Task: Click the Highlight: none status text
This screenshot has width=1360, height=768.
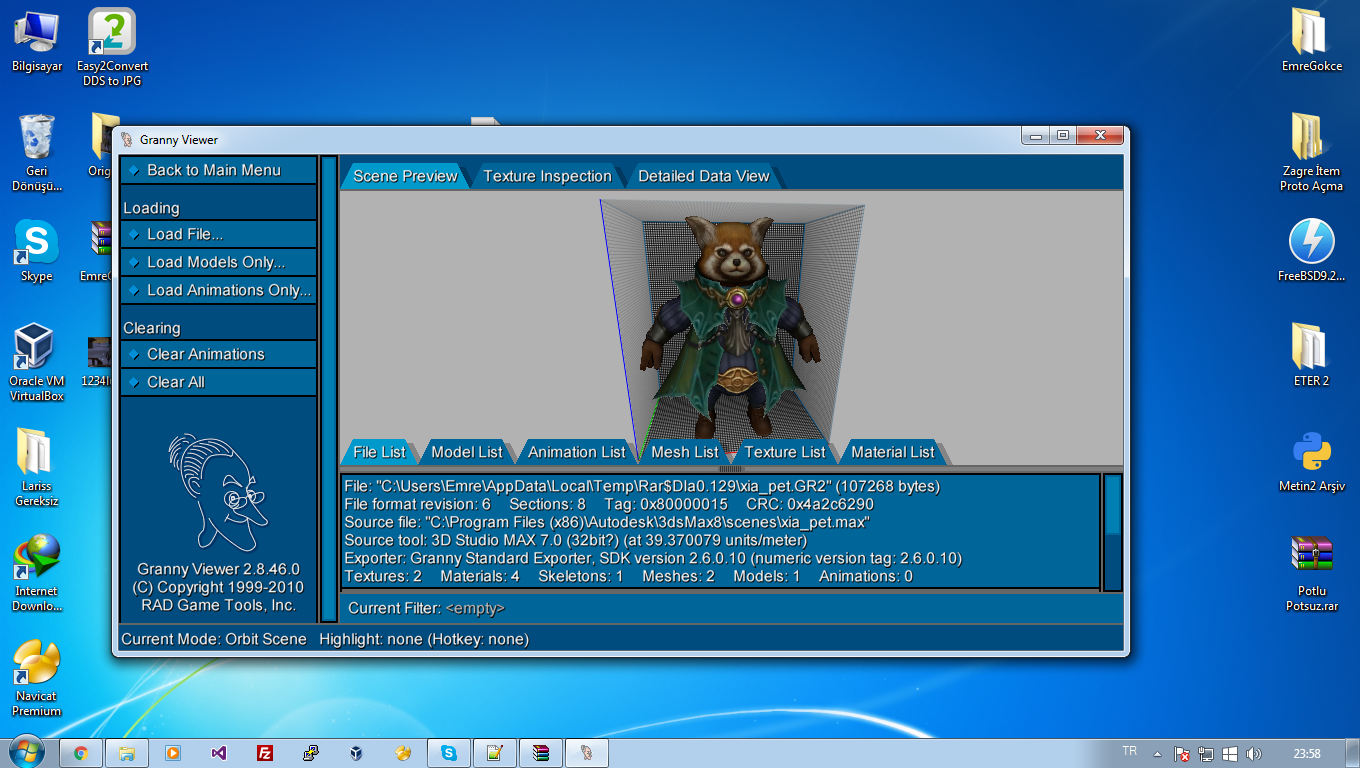Action: [424, 639]
